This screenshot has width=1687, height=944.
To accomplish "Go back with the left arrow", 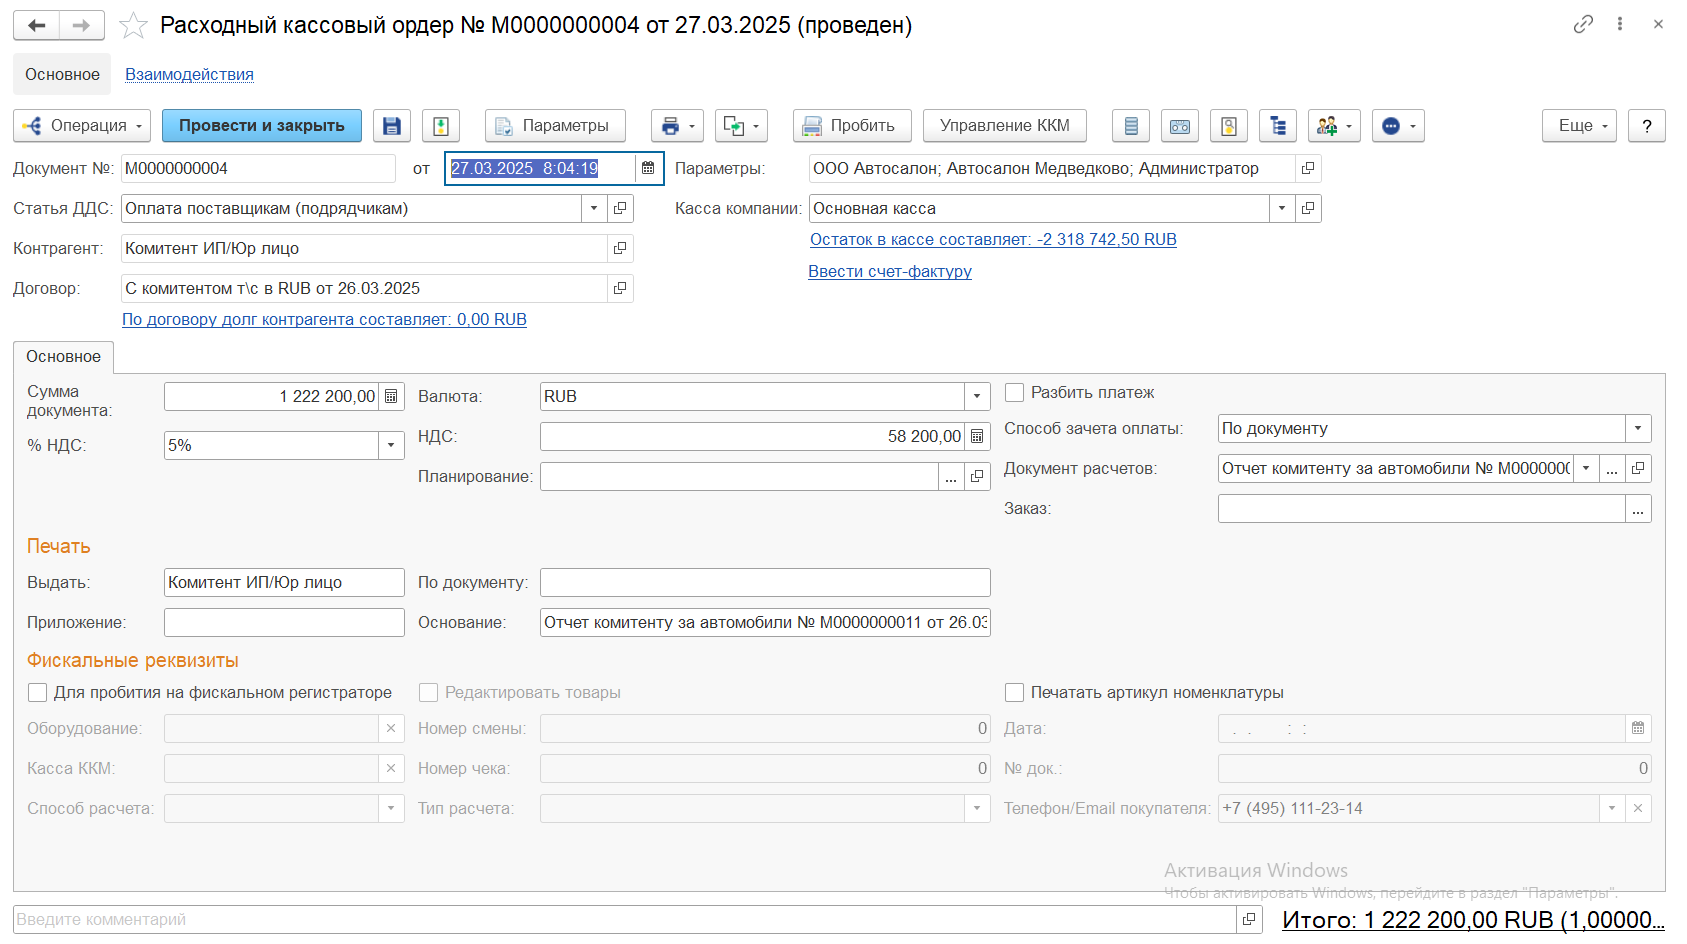I will (x=37, y=25).
